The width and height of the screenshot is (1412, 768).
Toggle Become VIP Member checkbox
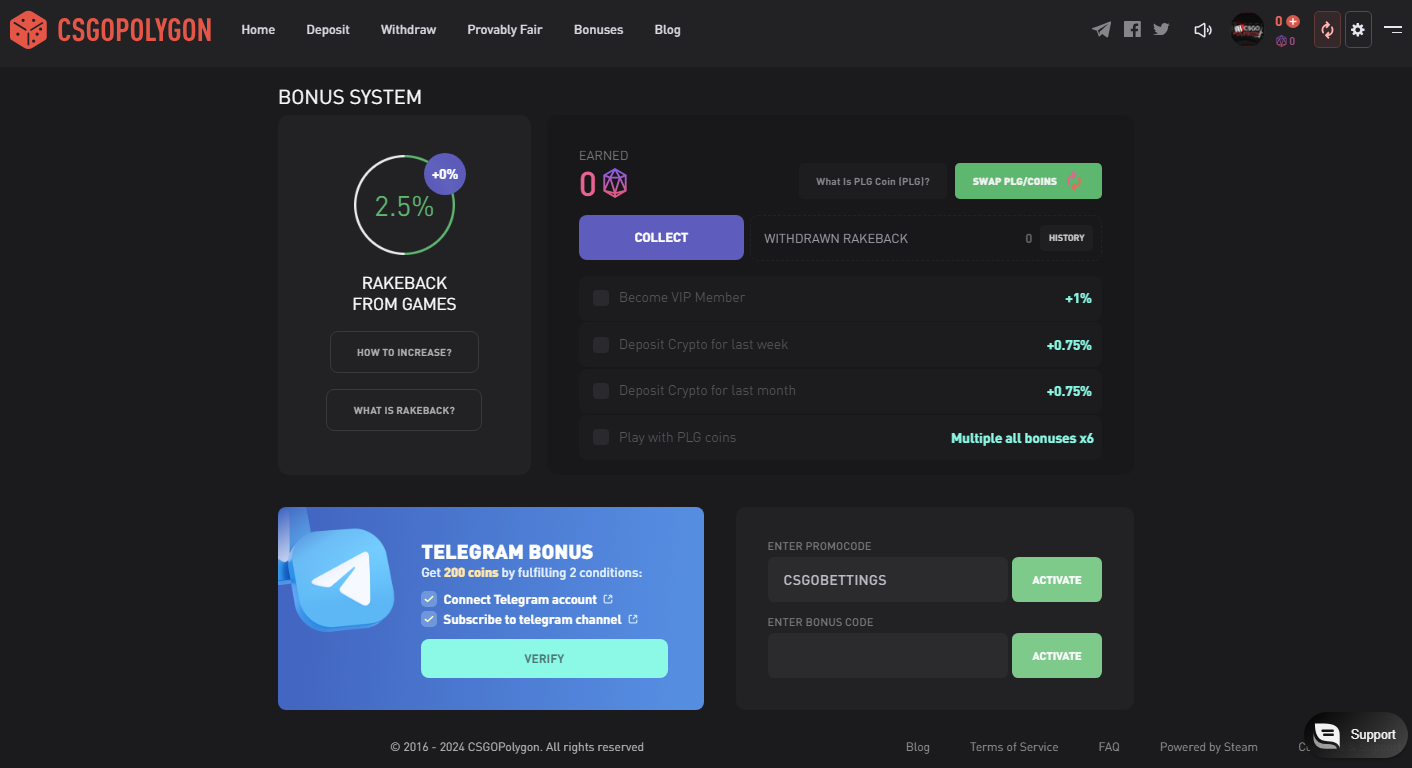(x=601, y=298)
